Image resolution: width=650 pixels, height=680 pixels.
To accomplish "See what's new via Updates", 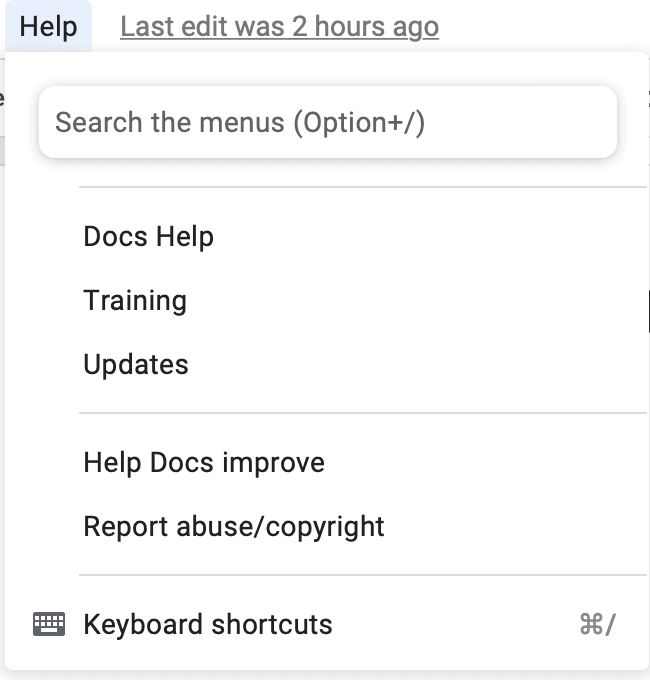I will click(327, 364).
